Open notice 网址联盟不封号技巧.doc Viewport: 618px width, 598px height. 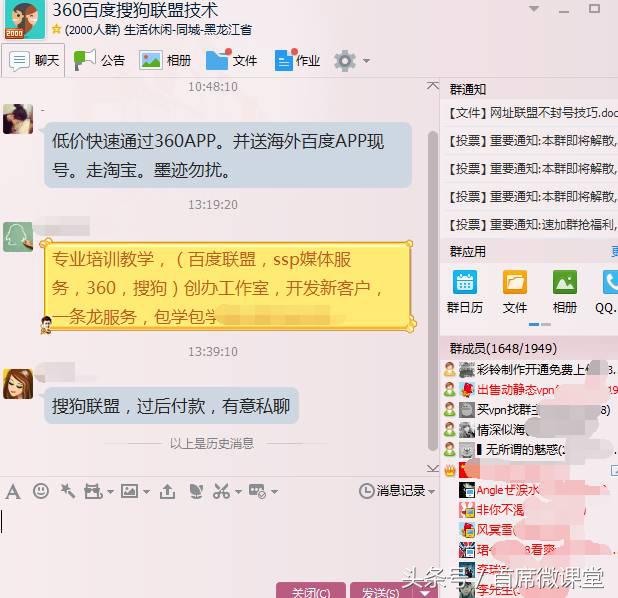tap(532, 113)
